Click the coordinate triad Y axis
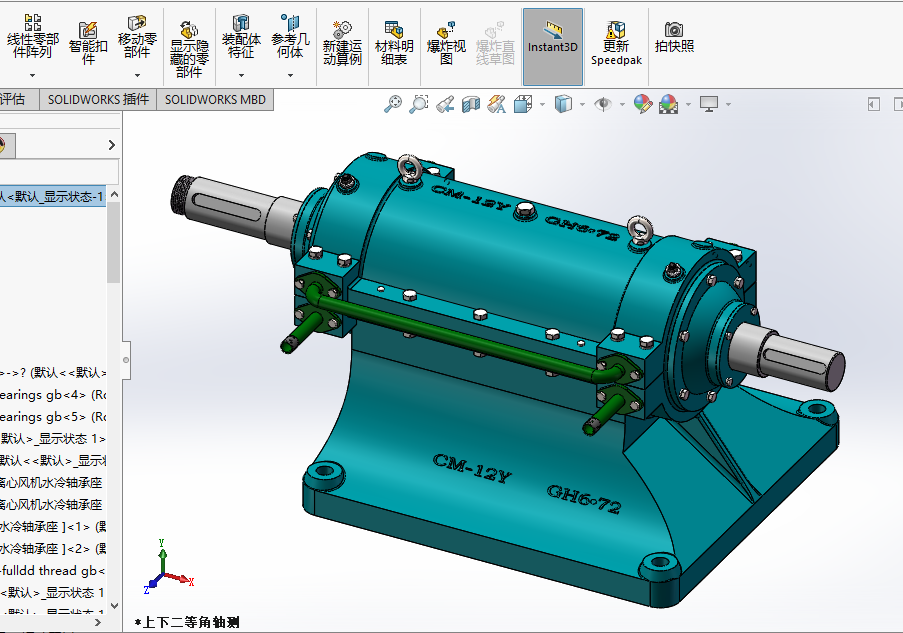The image size is (903, 633). pos(162,554)
